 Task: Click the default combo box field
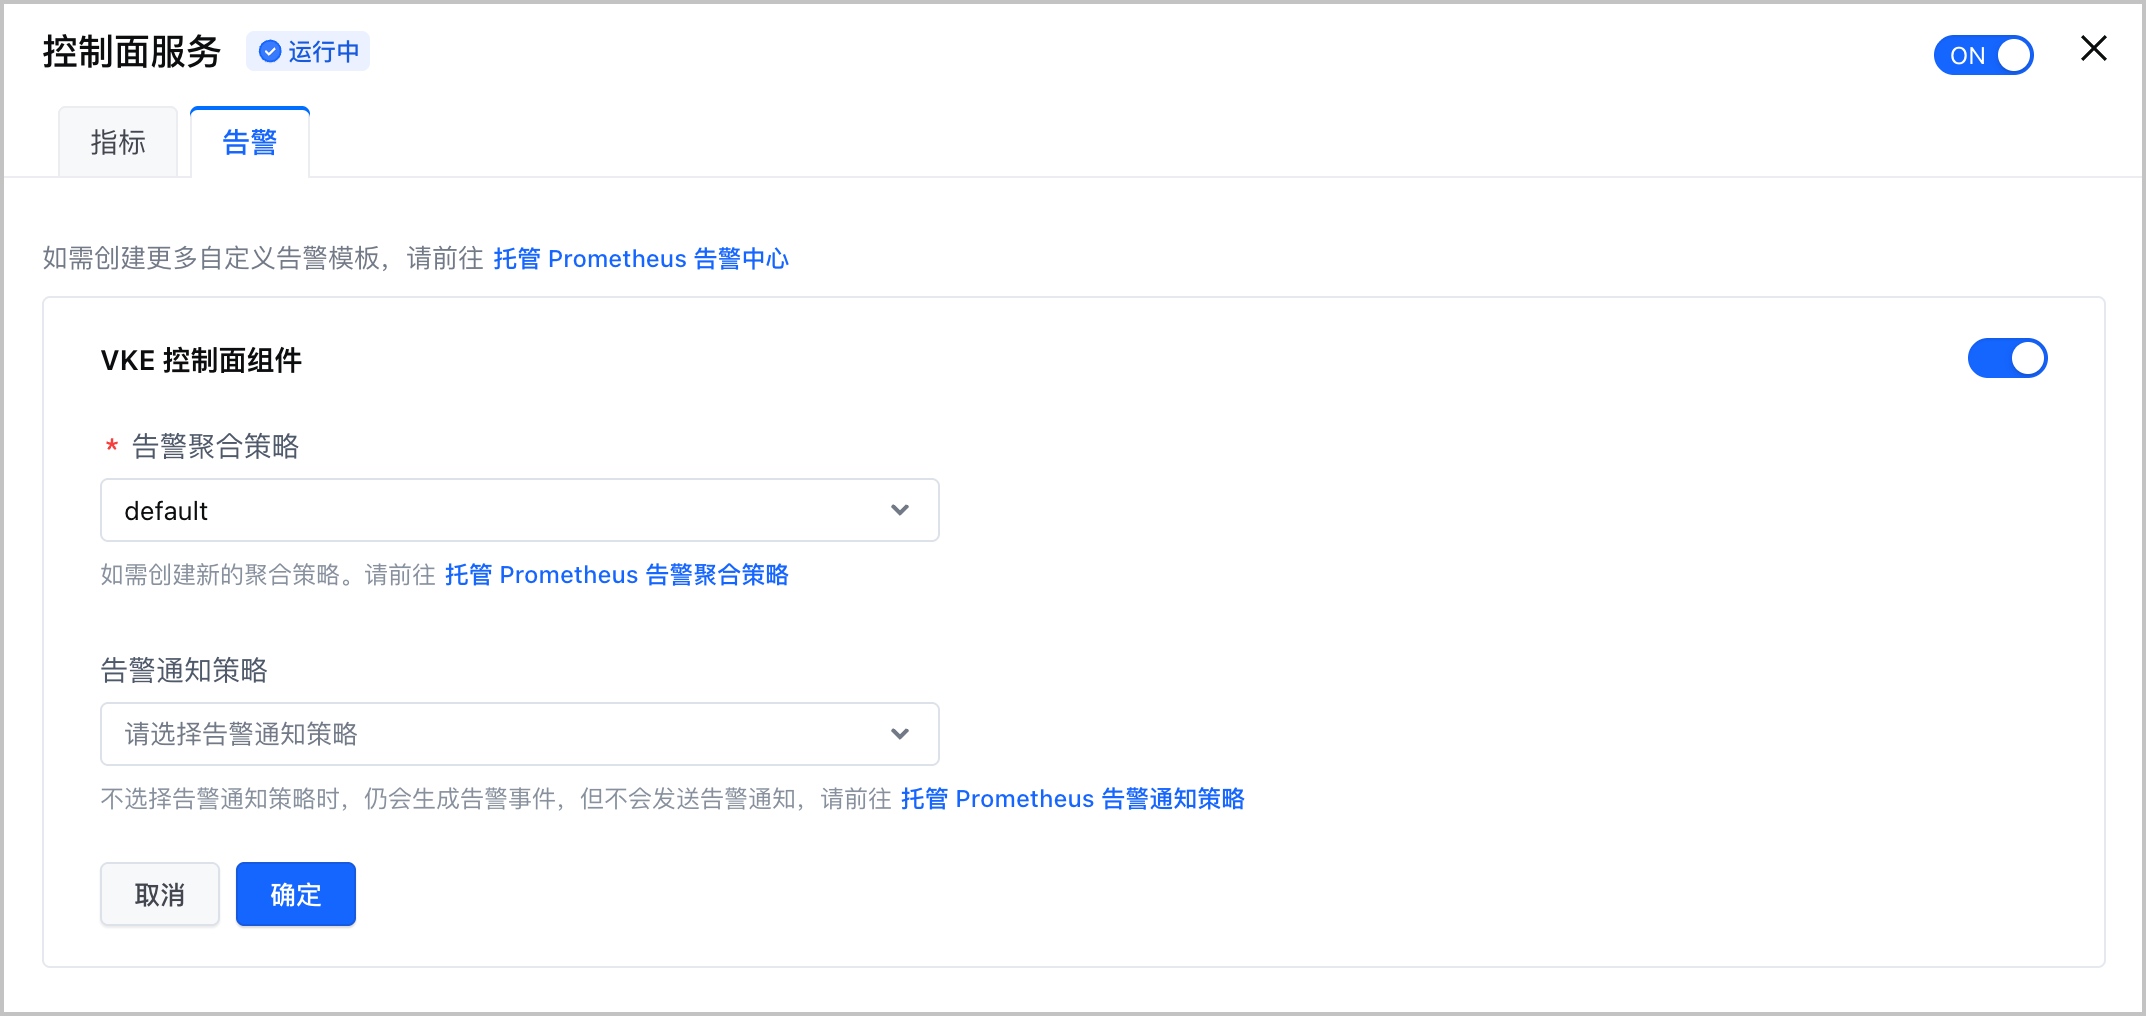pyautogui.click(x=520, y=510)
